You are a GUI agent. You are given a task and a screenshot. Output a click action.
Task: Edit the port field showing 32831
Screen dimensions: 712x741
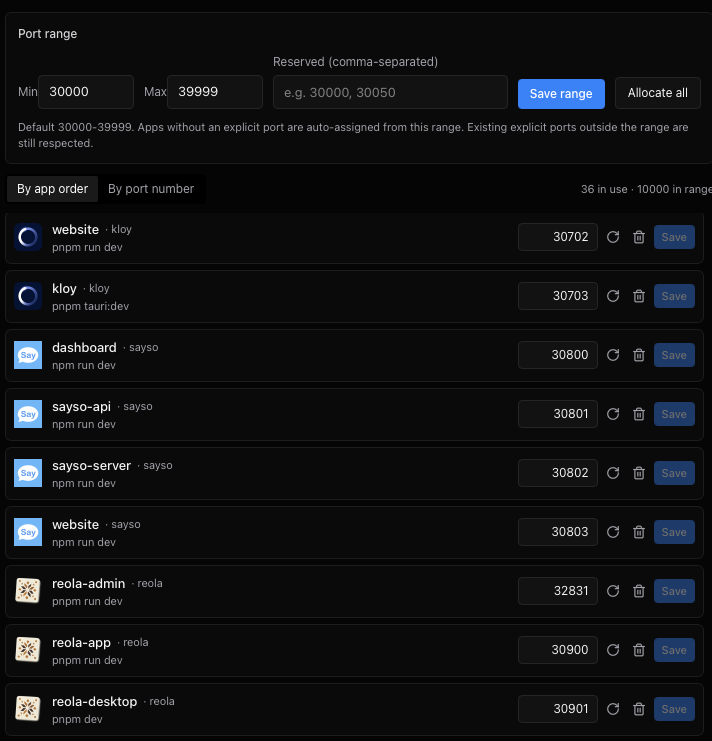pos(558,591)
